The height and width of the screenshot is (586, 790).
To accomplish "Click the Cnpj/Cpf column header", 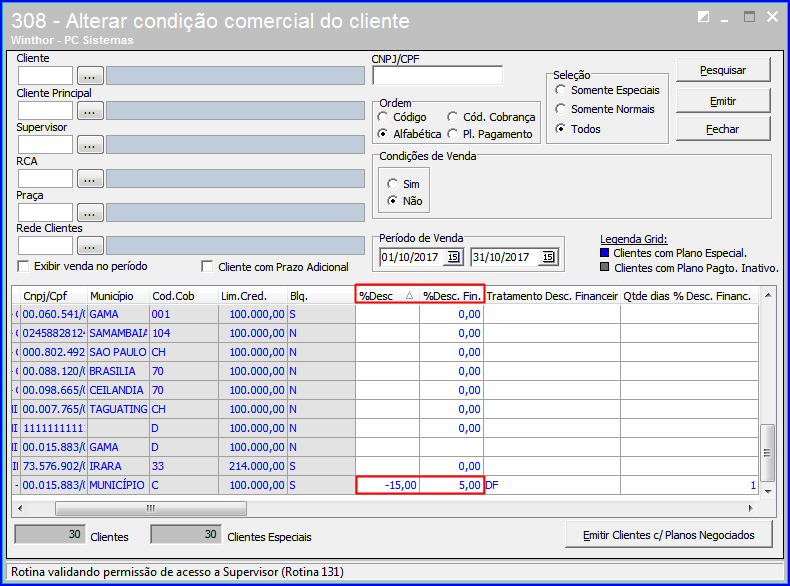I will (54, 296).
